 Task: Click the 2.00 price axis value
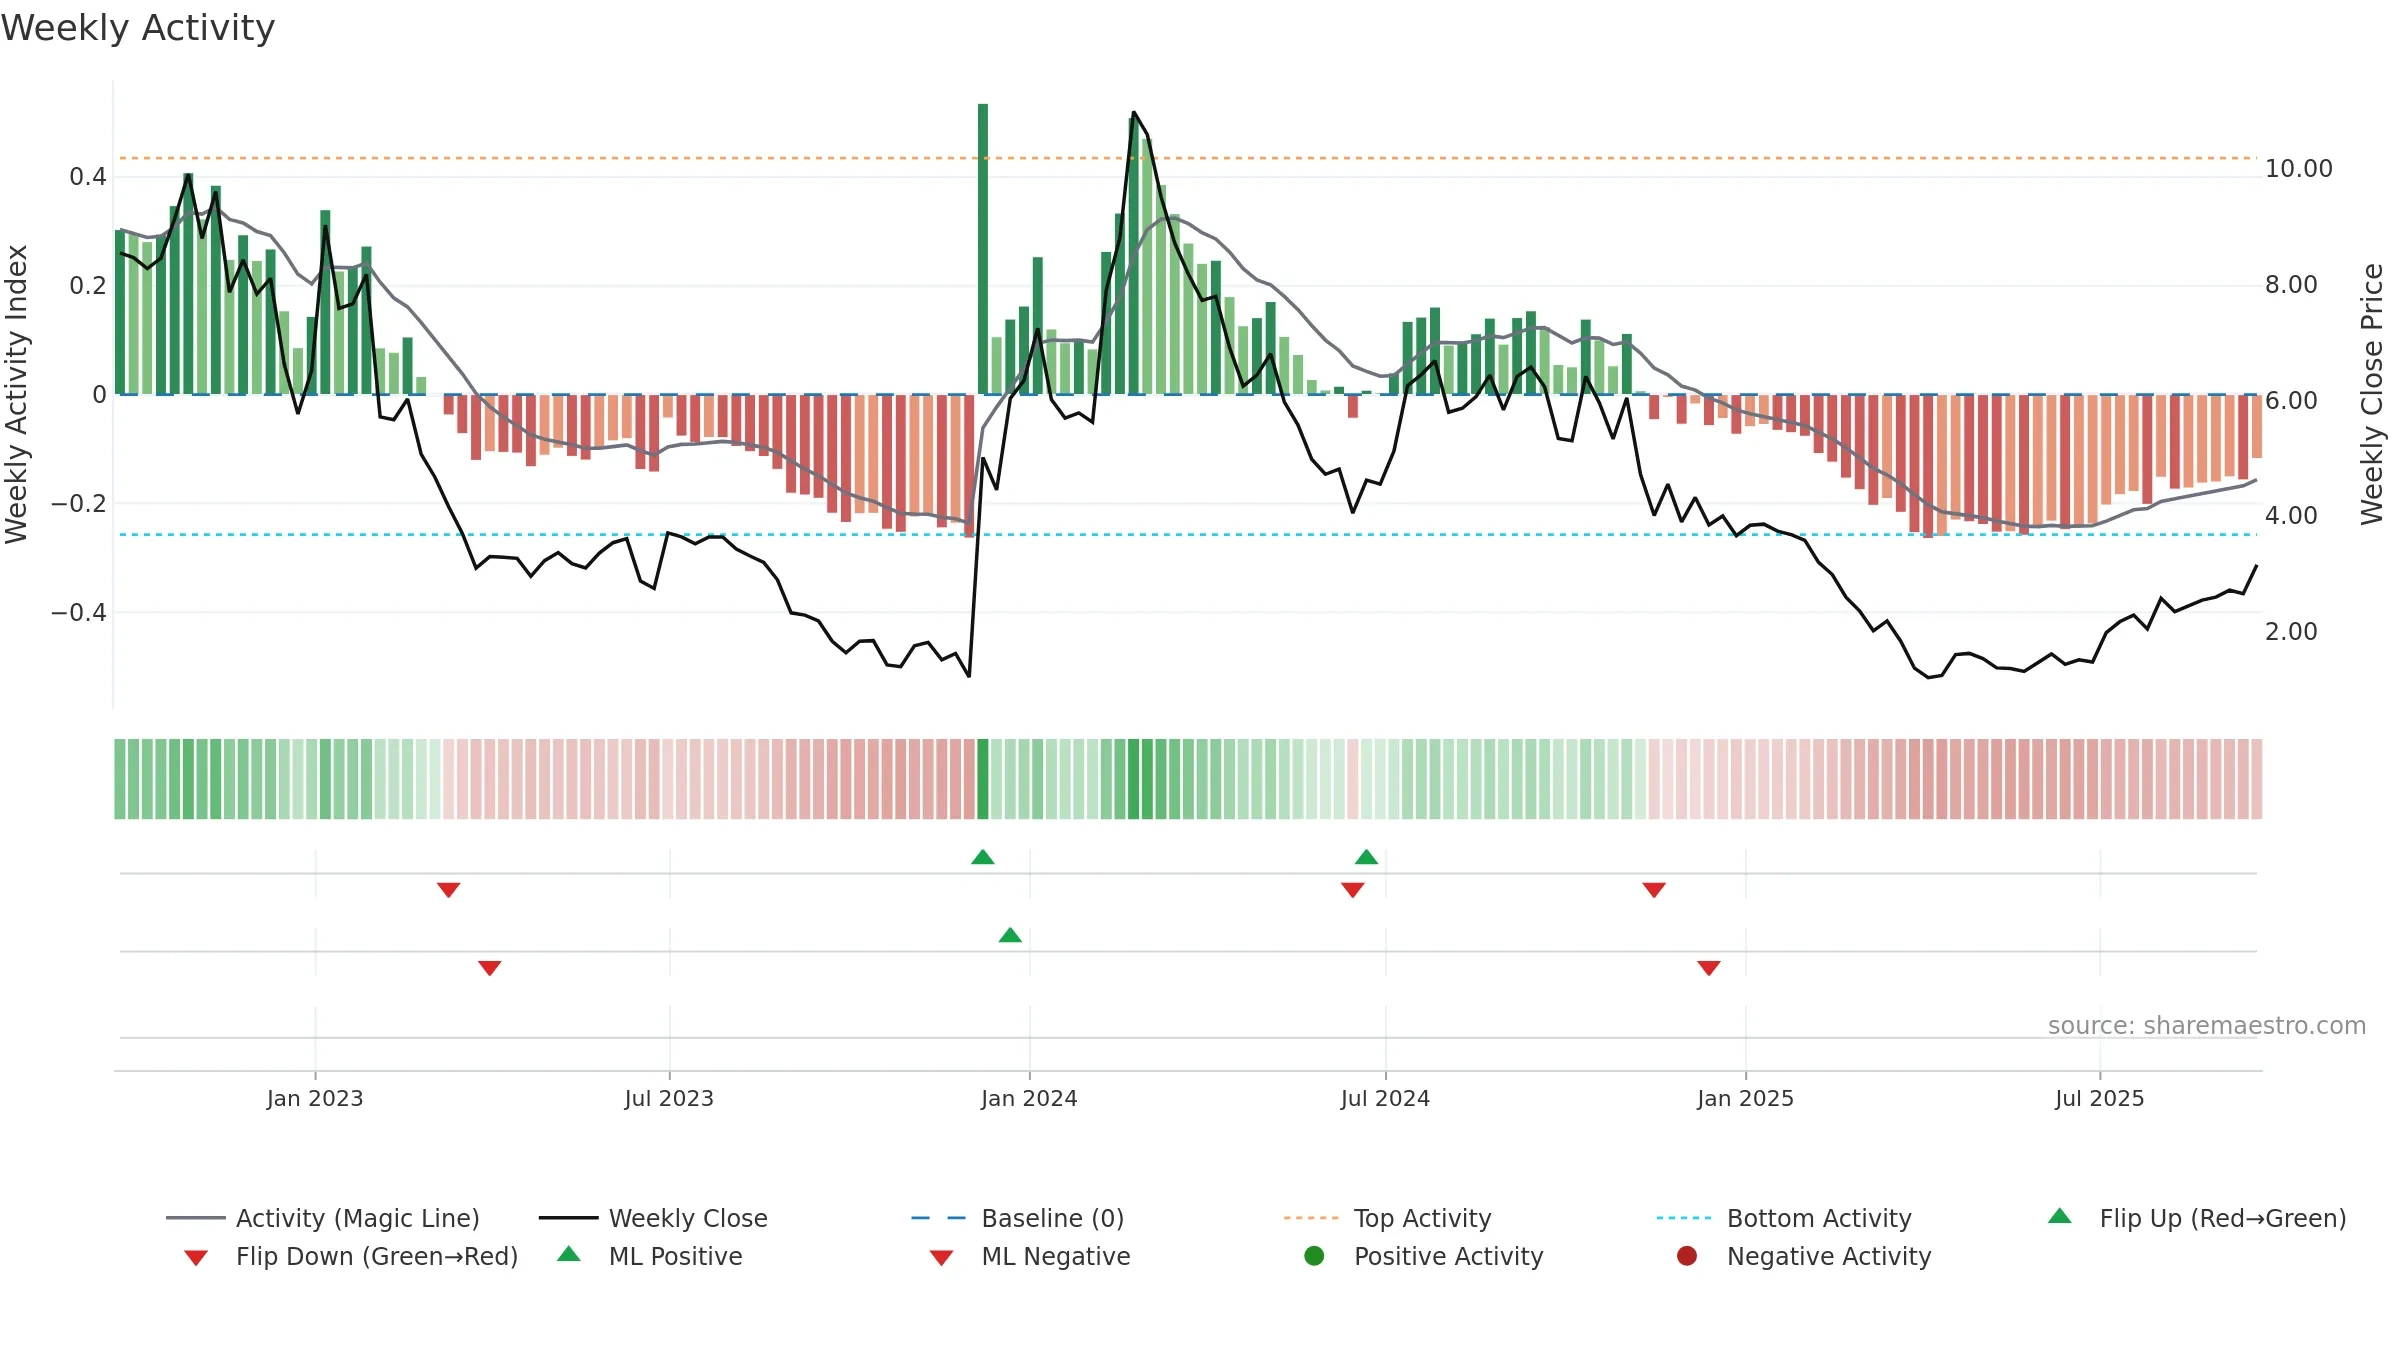click(x=2291, y=632)
